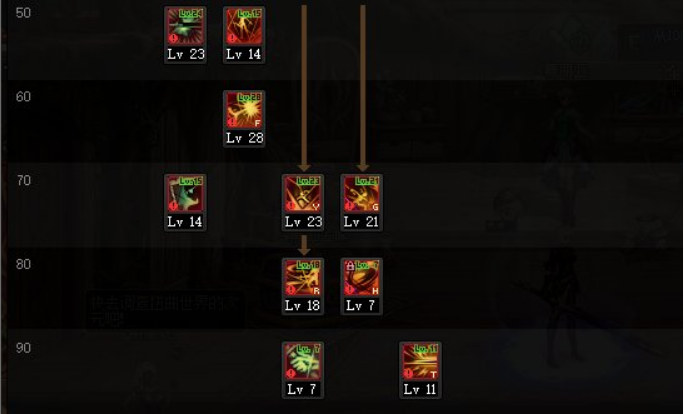Click the red lightning Lv 14 skill in row 50
Screen dimensions: 684x414
coord(244,35)
